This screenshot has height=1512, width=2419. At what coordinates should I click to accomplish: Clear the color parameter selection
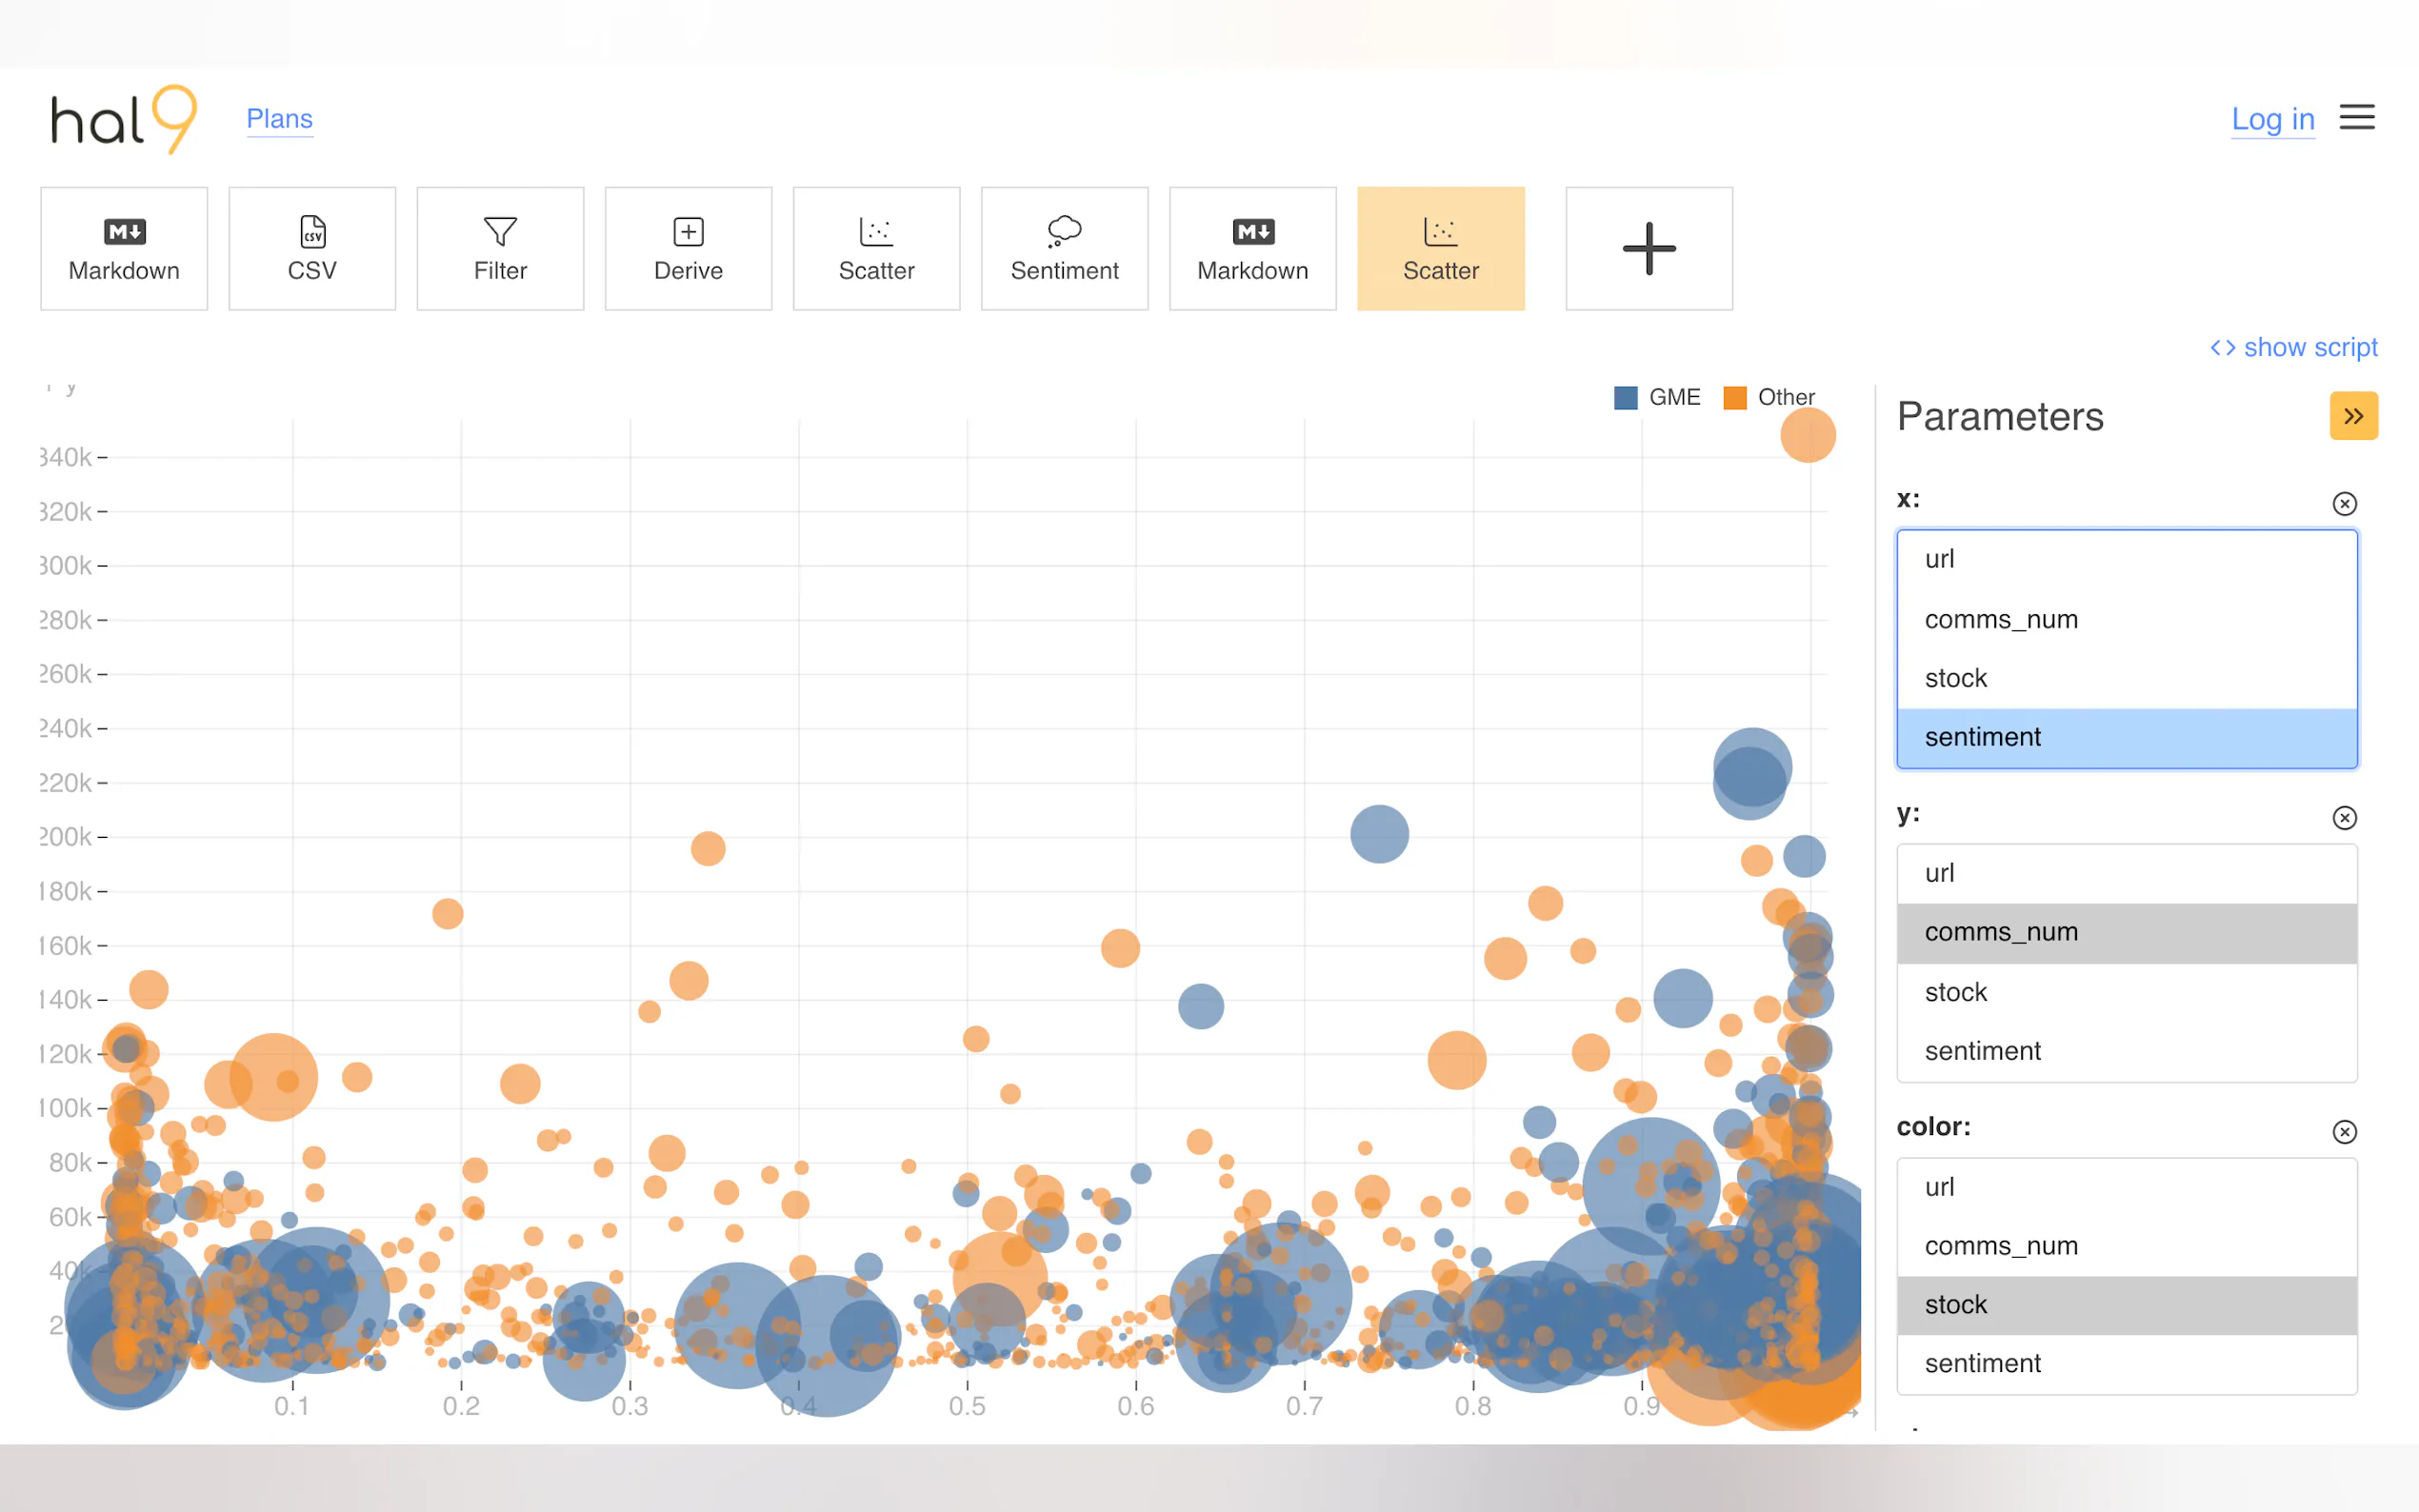click(x=2344, y=1131)
